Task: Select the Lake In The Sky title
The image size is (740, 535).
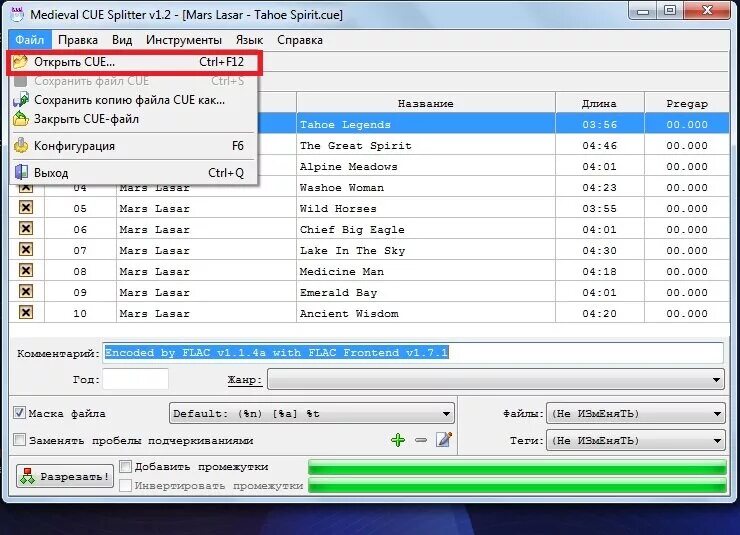Action: [353, 250]
